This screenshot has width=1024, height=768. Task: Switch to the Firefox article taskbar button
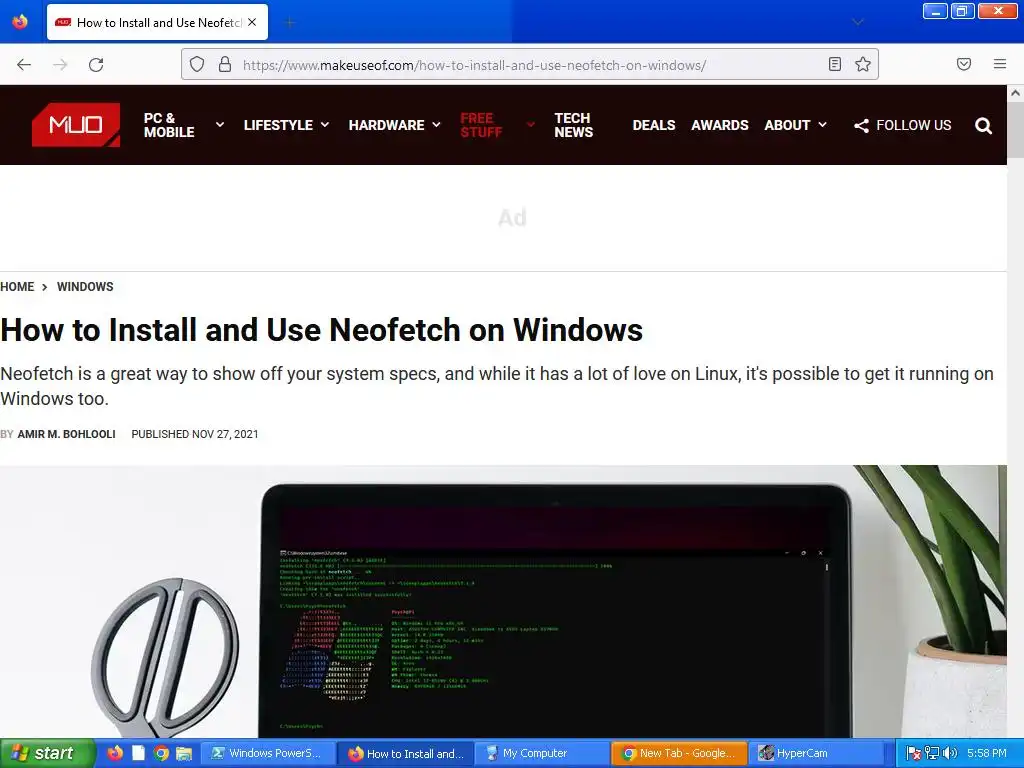[405, 753]
